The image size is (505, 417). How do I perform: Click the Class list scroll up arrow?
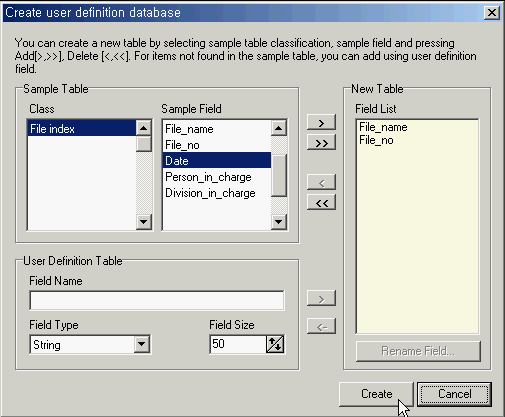(x=144, y=128)
